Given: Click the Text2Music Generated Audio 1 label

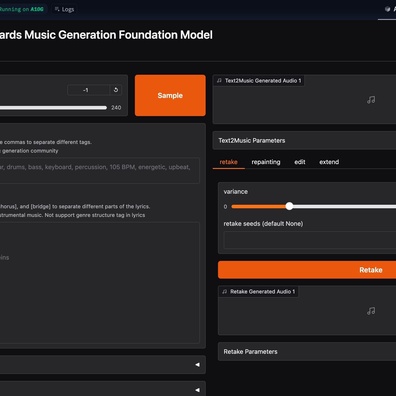Looking at the screenshot, I should 258,81.
